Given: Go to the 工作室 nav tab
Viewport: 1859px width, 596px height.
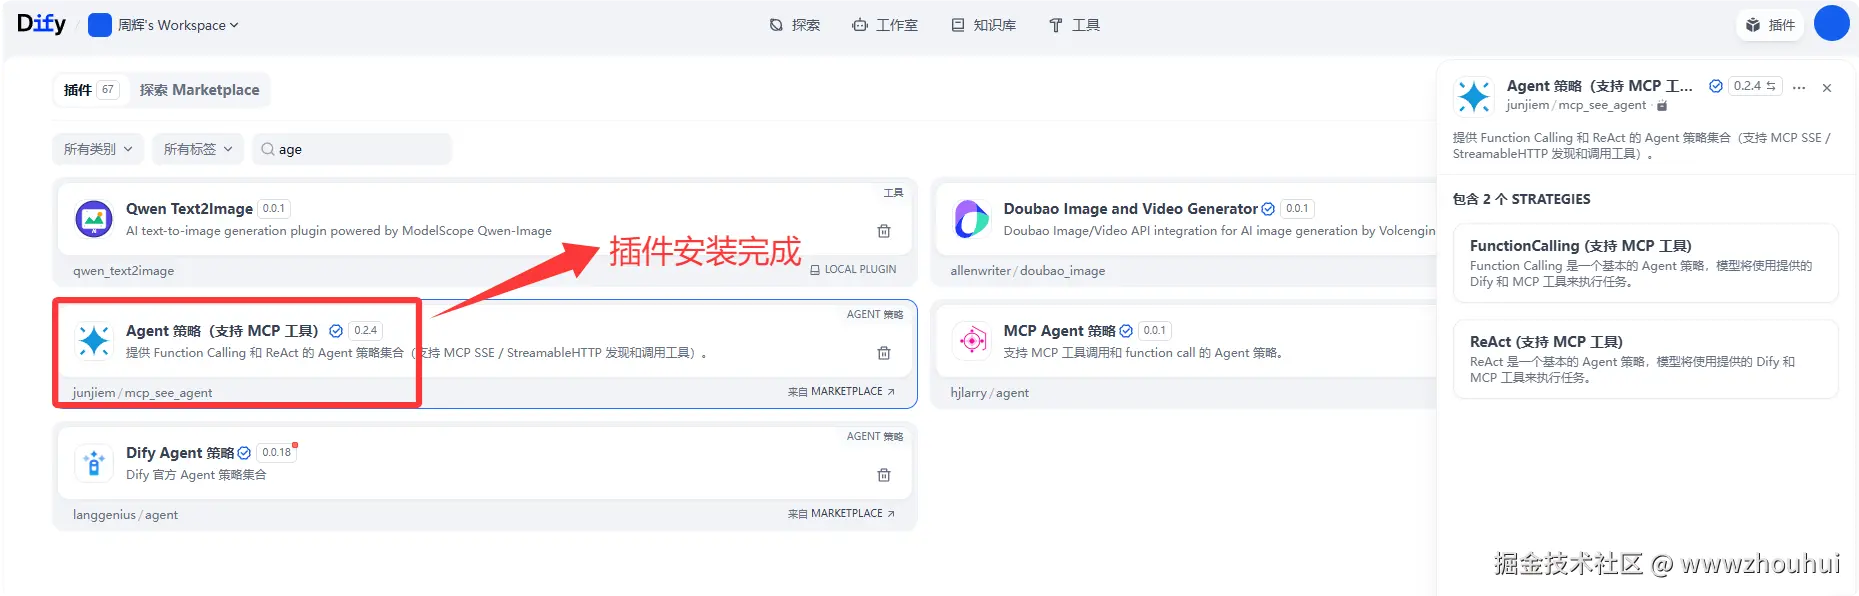Looking at the screenshot, I should coord(885,25).
